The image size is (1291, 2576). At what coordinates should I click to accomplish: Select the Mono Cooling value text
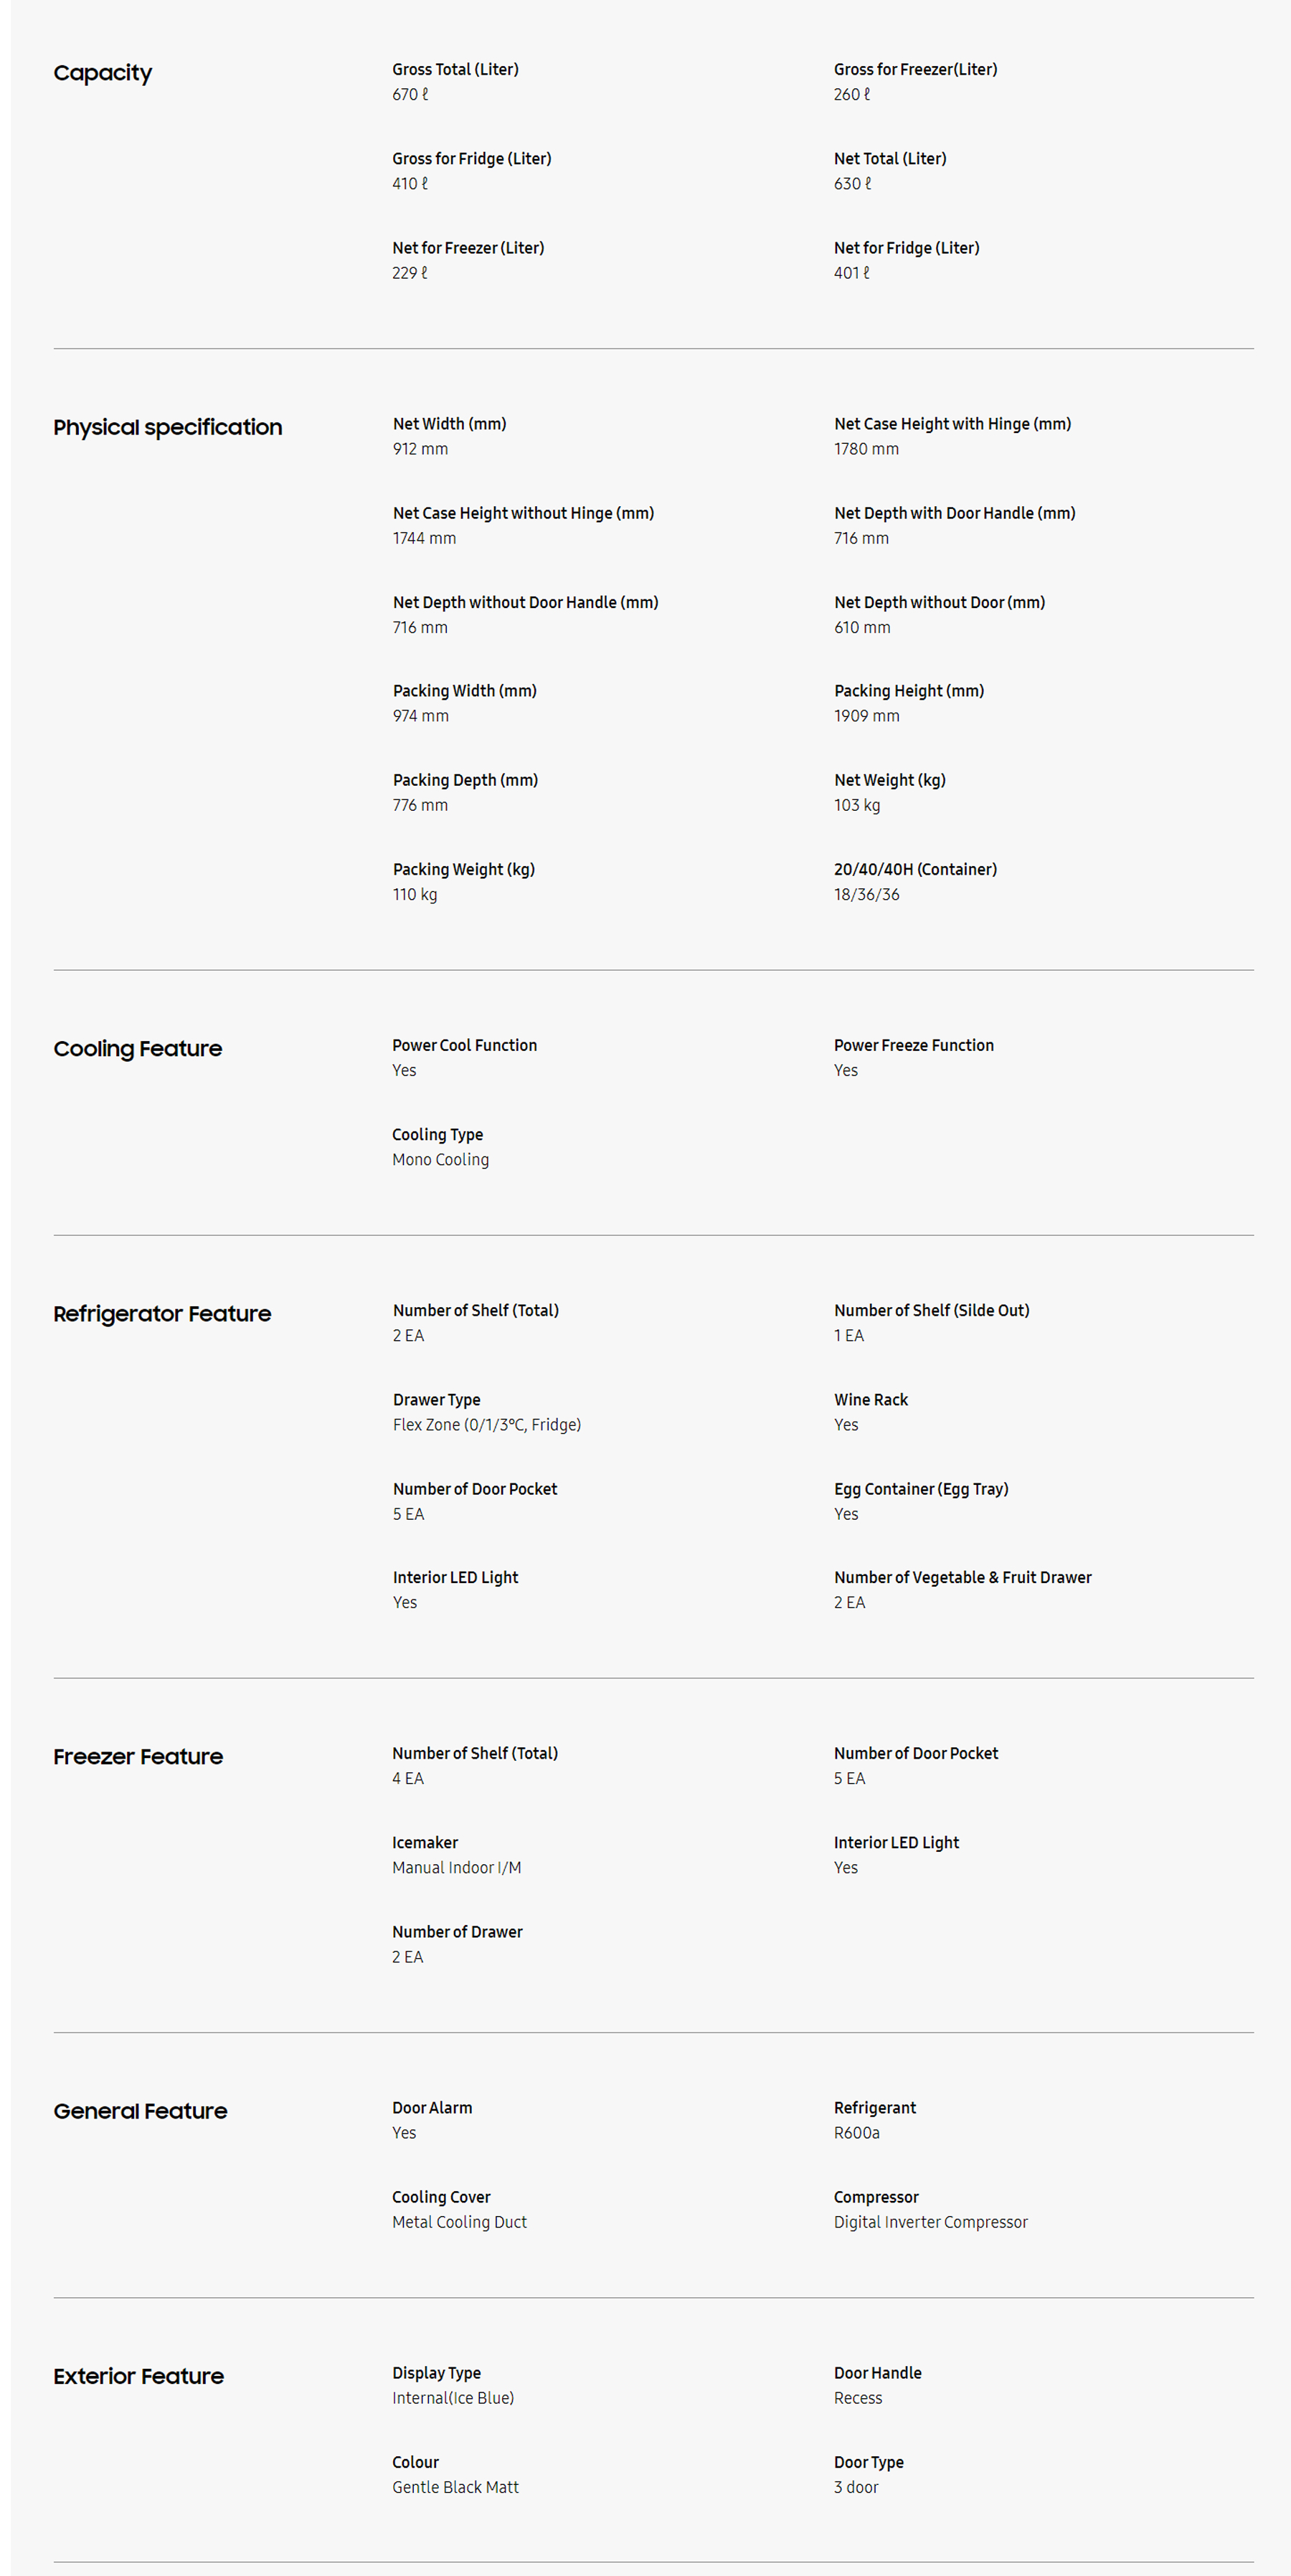[x=440, y=1159]
